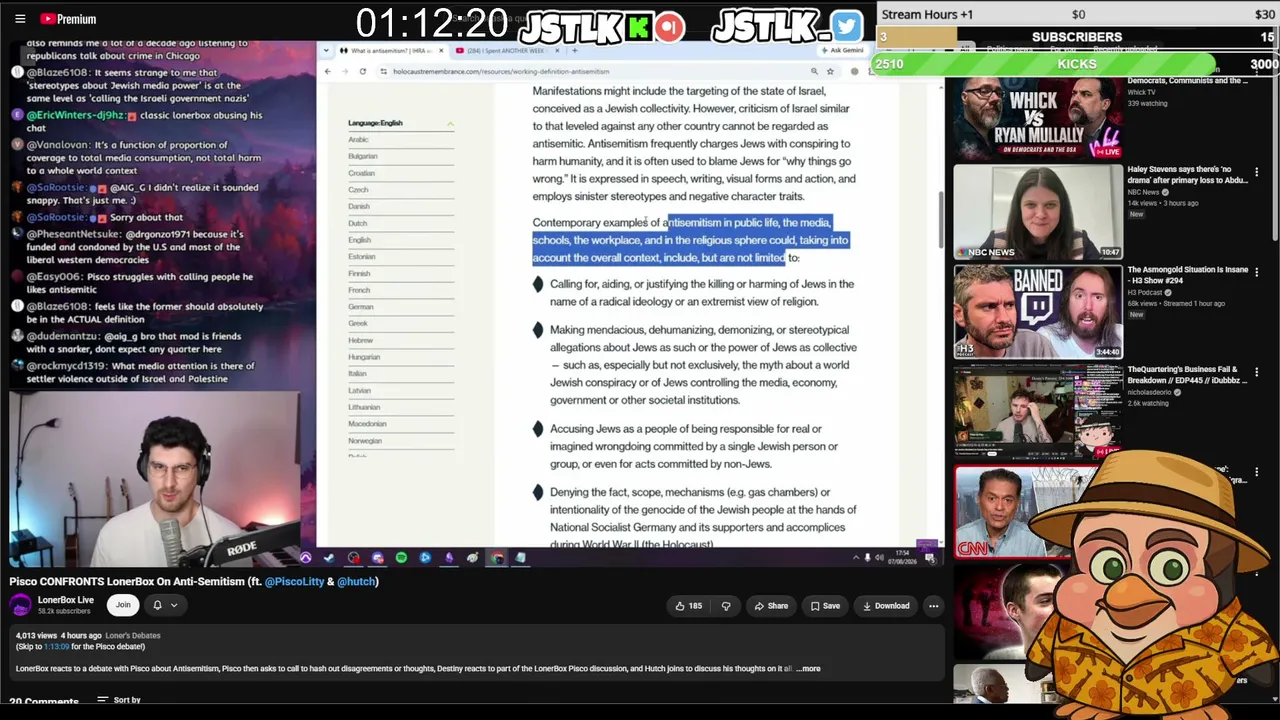The image size is (1280, 720).
Task: Save the video to a playlist
Action: [825, 606]
